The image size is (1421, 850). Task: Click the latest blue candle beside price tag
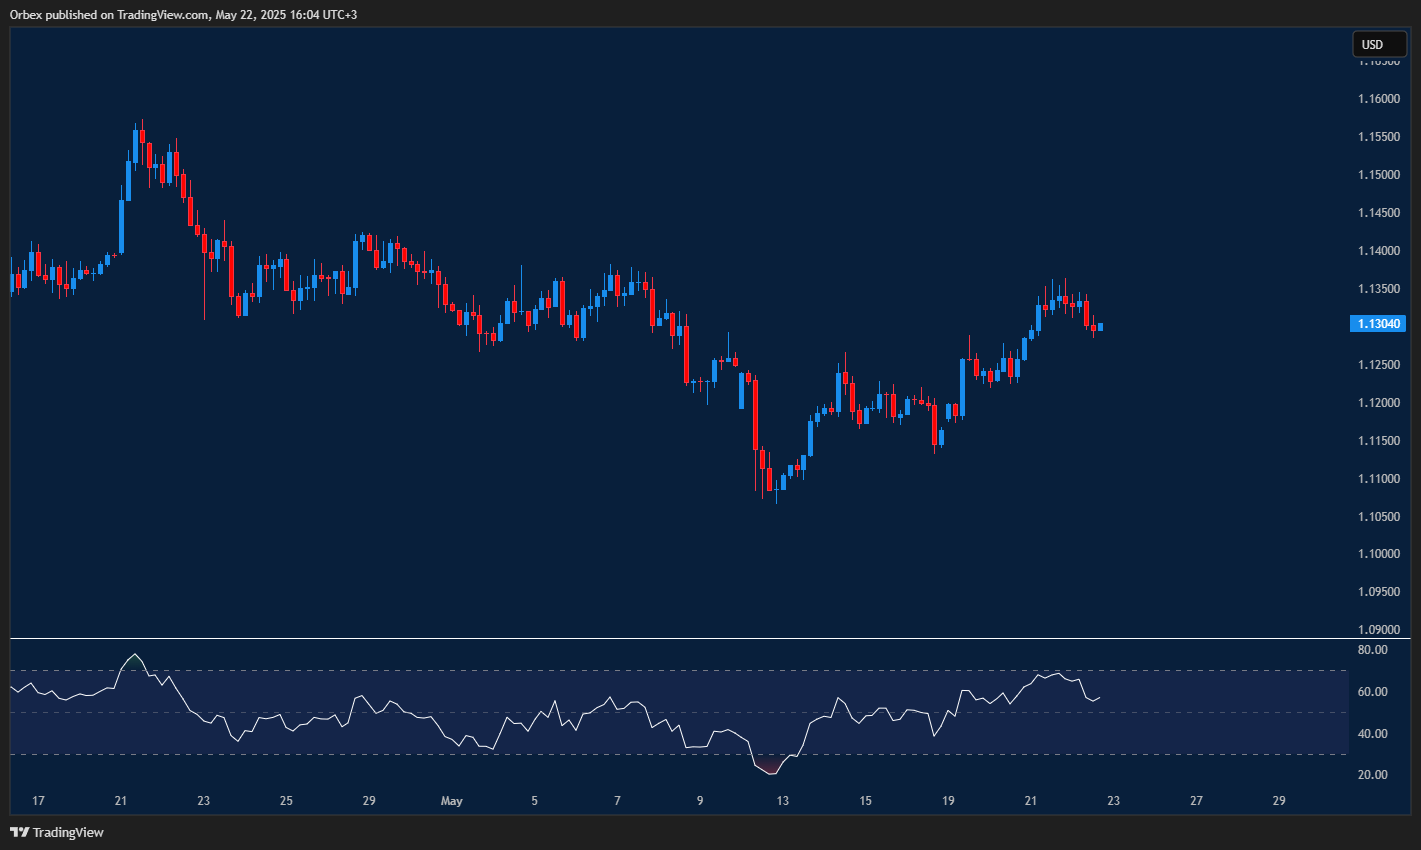pos(1100,326)
